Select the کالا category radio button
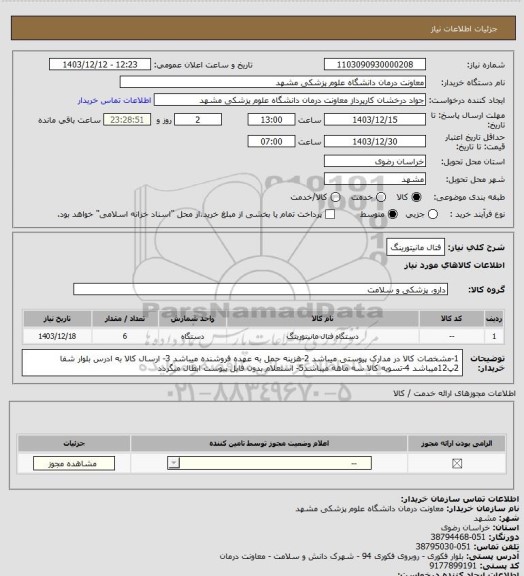The width and height of the screenshot is (524, 576). (416, 197)
